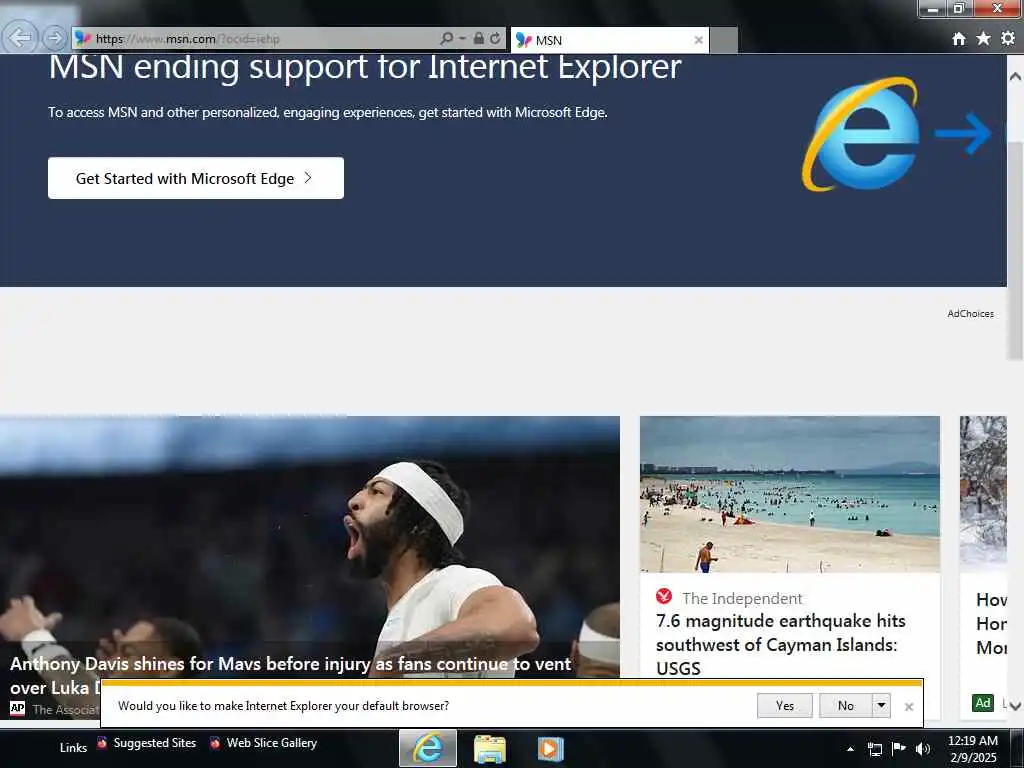Click the AP logo icon
This screenshot has width=1024, height=768.
pos(18,709)
